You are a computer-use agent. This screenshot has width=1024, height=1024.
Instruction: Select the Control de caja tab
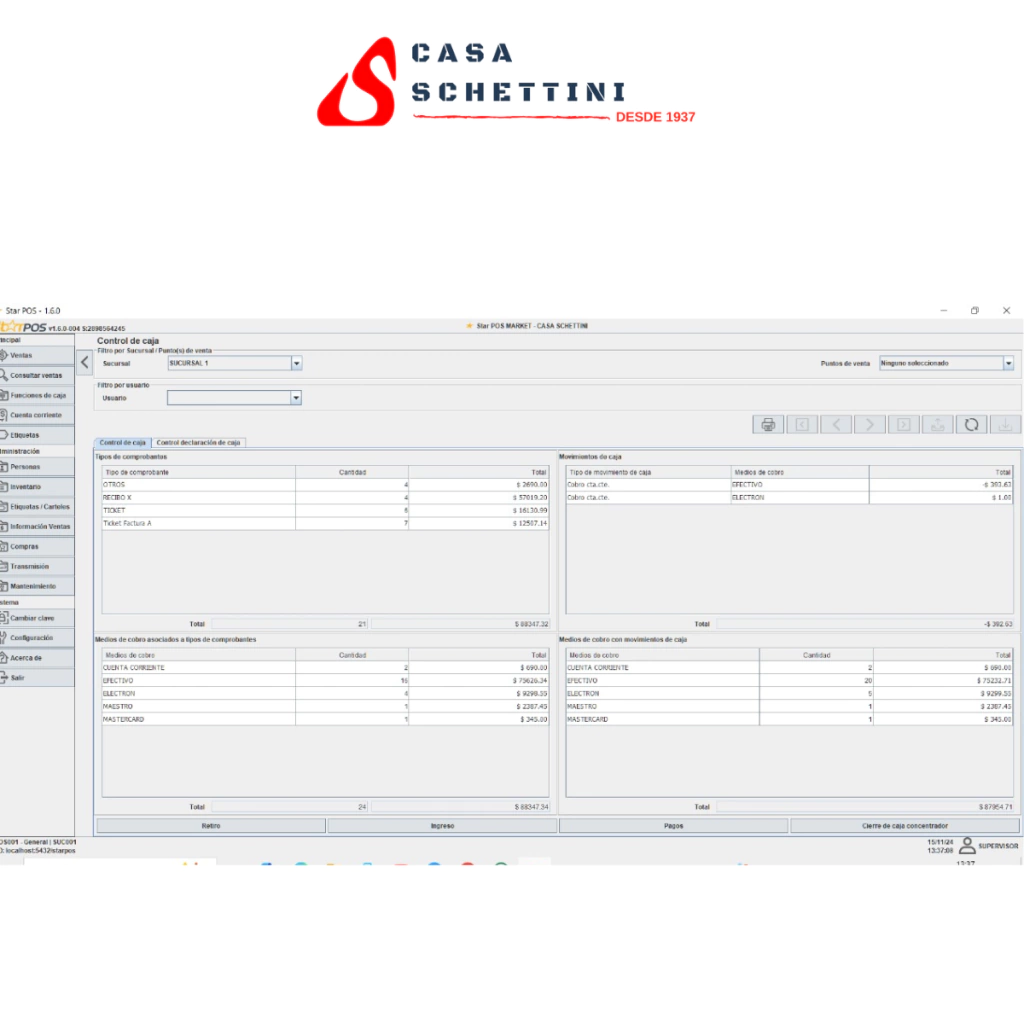coord(122,442)
